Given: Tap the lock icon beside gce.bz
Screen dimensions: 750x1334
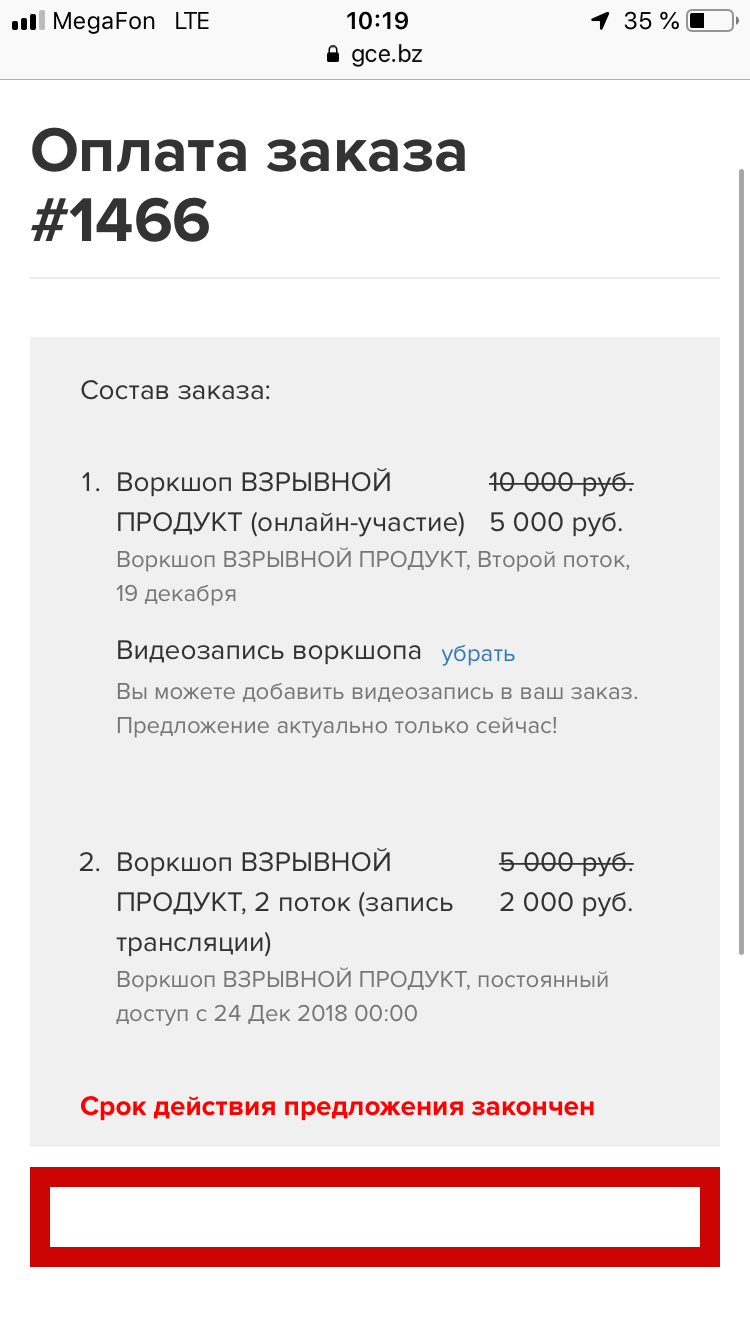Looking at the screenshot, I should point(334,55).
